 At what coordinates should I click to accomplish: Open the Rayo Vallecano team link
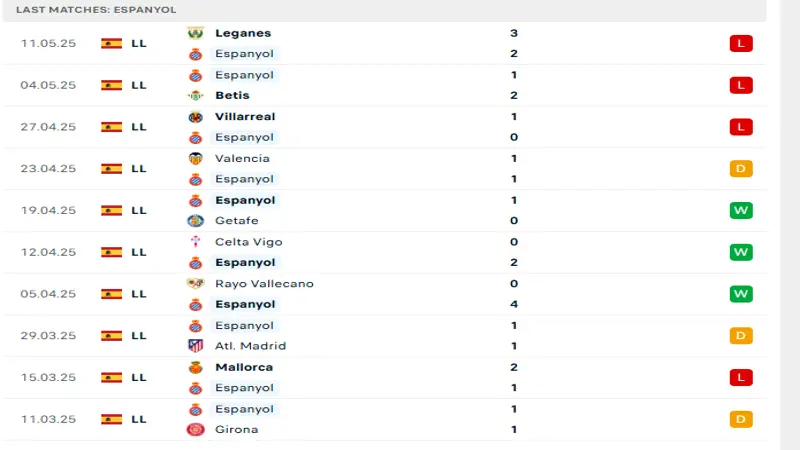click(264, 283)
